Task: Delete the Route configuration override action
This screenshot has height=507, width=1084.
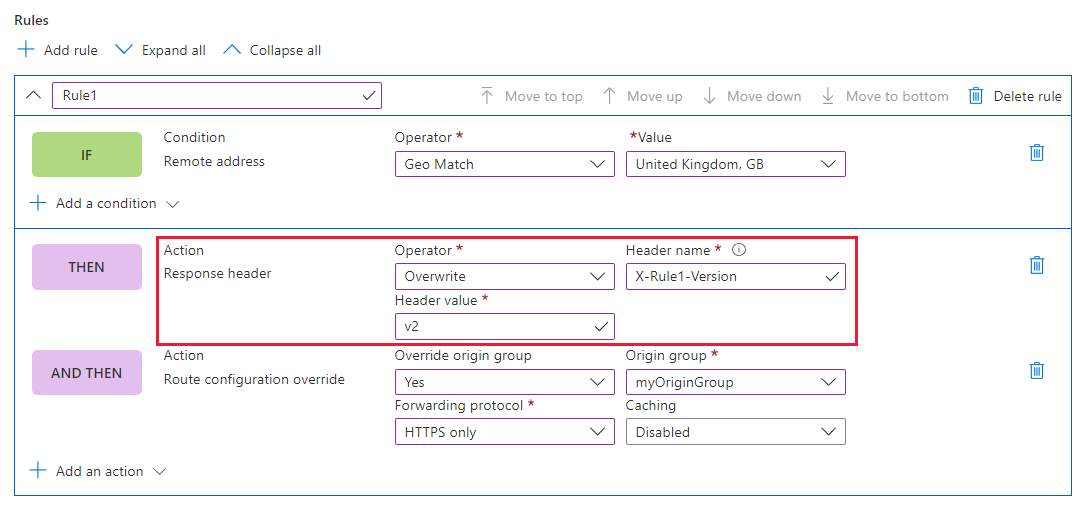Action: tap(1036, 370)
